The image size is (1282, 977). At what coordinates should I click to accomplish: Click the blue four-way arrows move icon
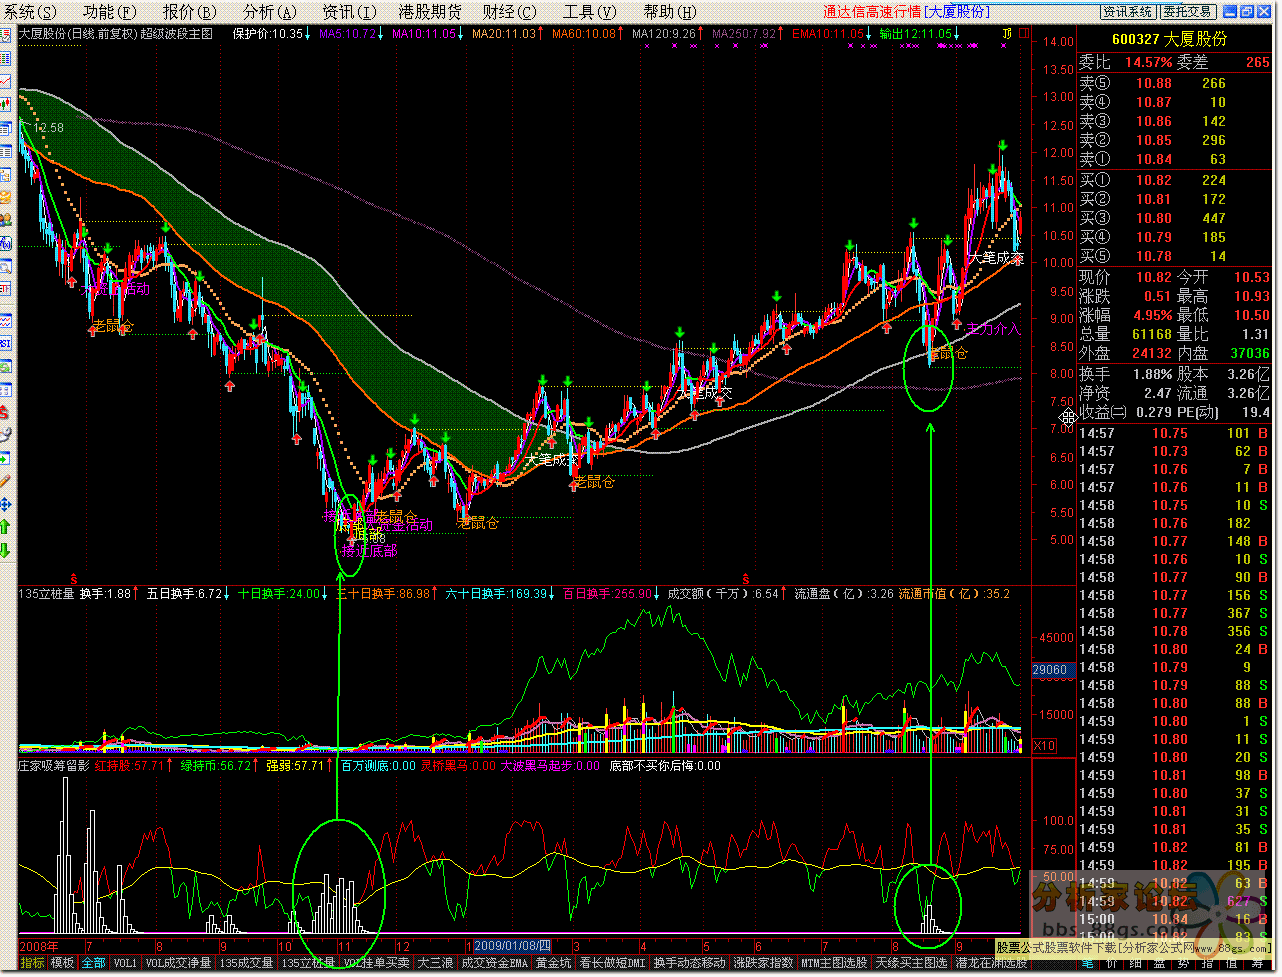point(8,503)
